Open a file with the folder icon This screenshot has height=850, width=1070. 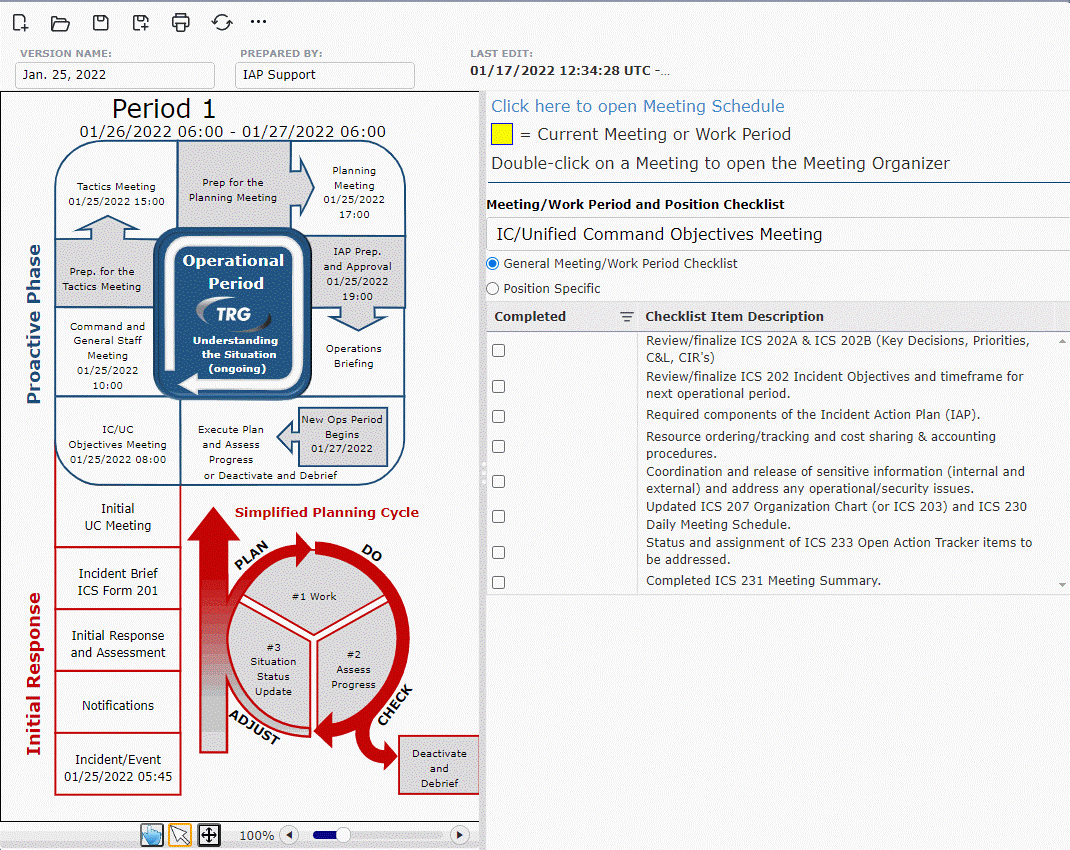click(x=60, y=22)
